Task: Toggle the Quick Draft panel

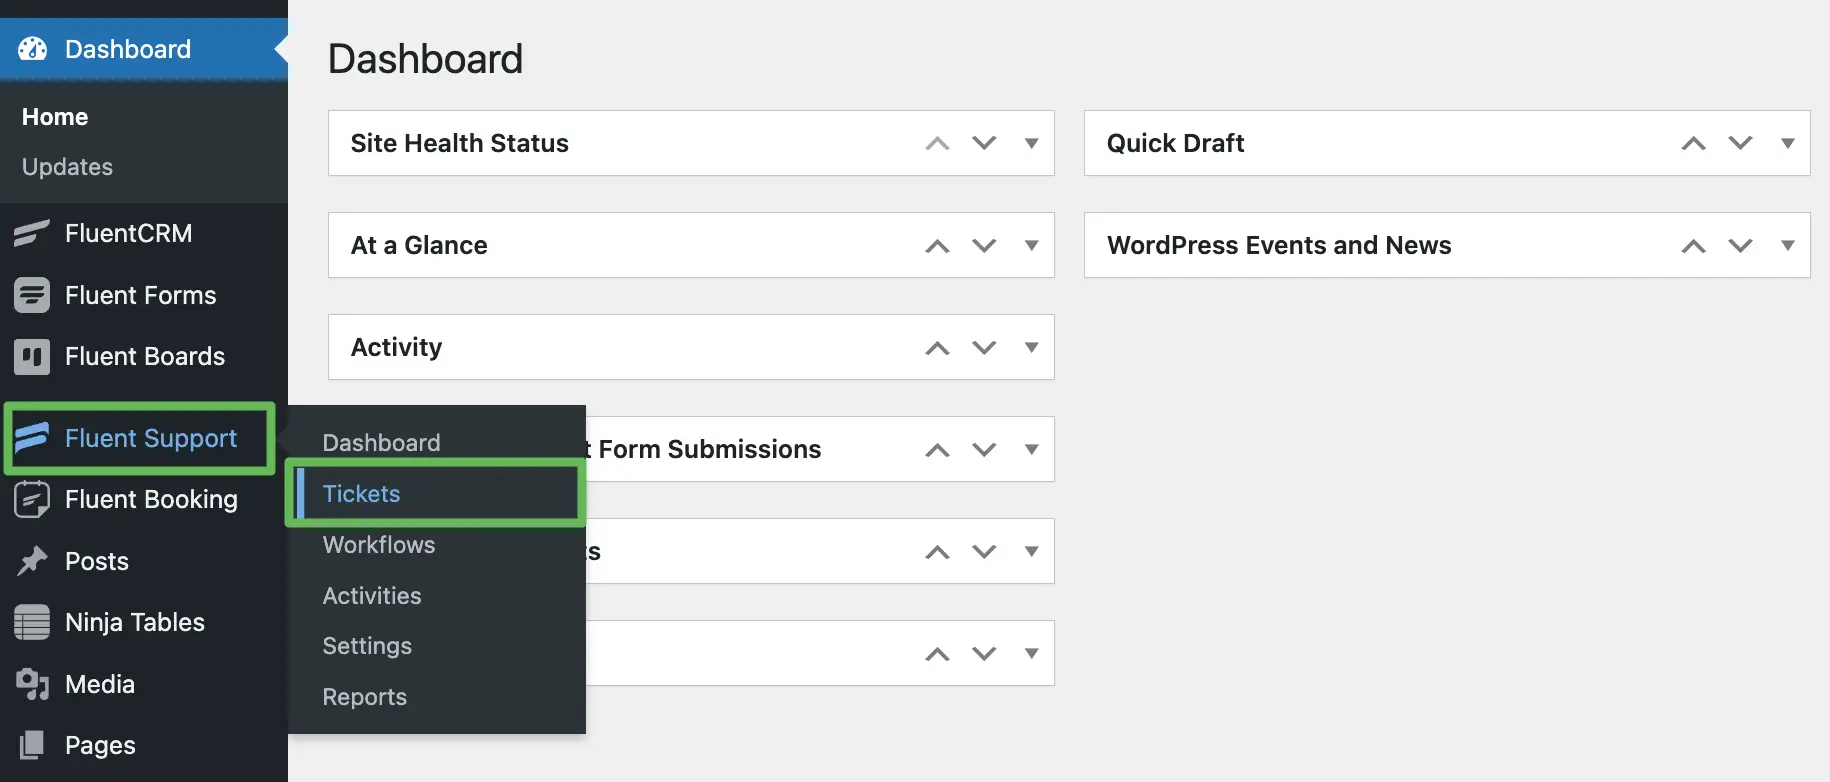Action: pyautogui.click(x=1787, y=143)
